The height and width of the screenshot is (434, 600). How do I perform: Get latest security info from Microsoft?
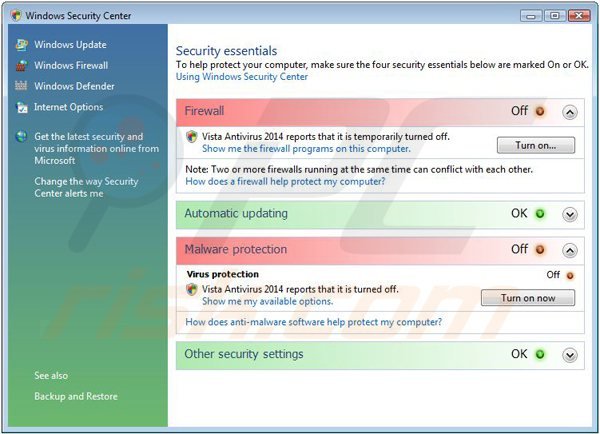(96, 148)
